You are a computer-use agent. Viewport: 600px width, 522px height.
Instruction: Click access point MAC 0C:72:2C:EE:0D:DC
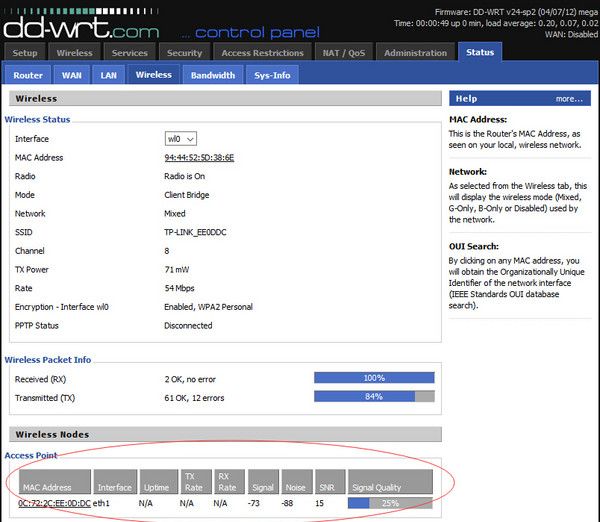click(54, 503)
